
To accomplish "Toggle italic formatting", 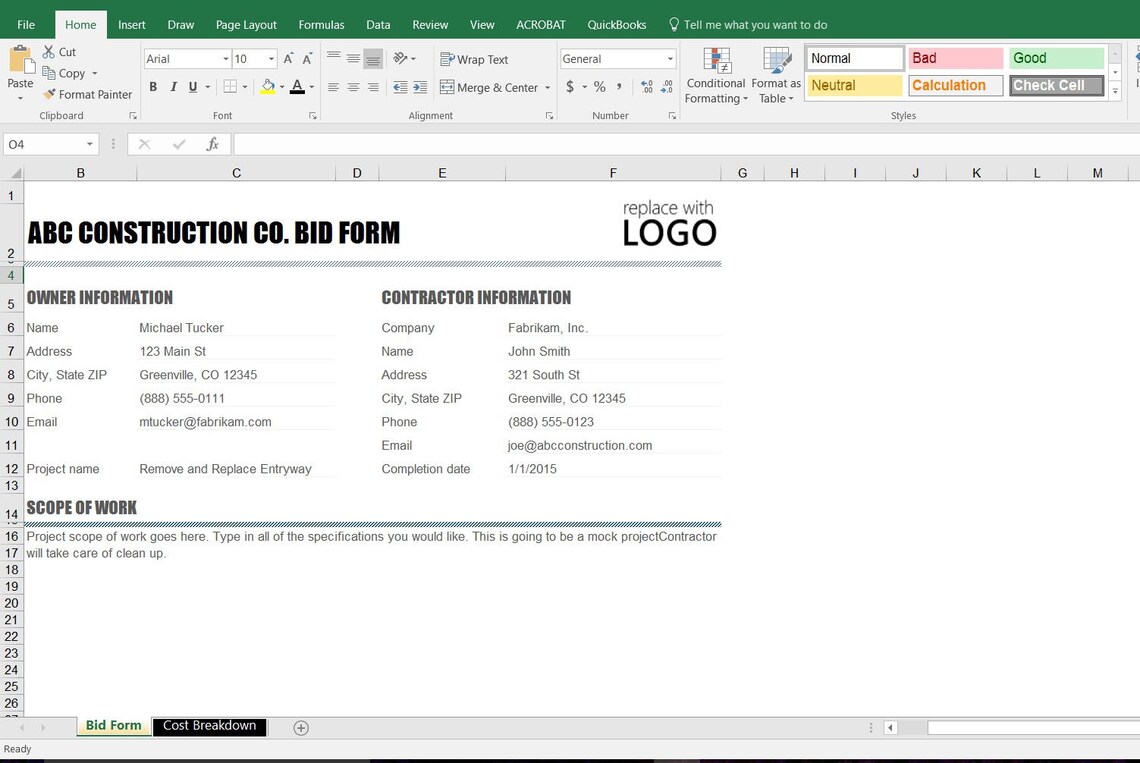I will (171, 87).
